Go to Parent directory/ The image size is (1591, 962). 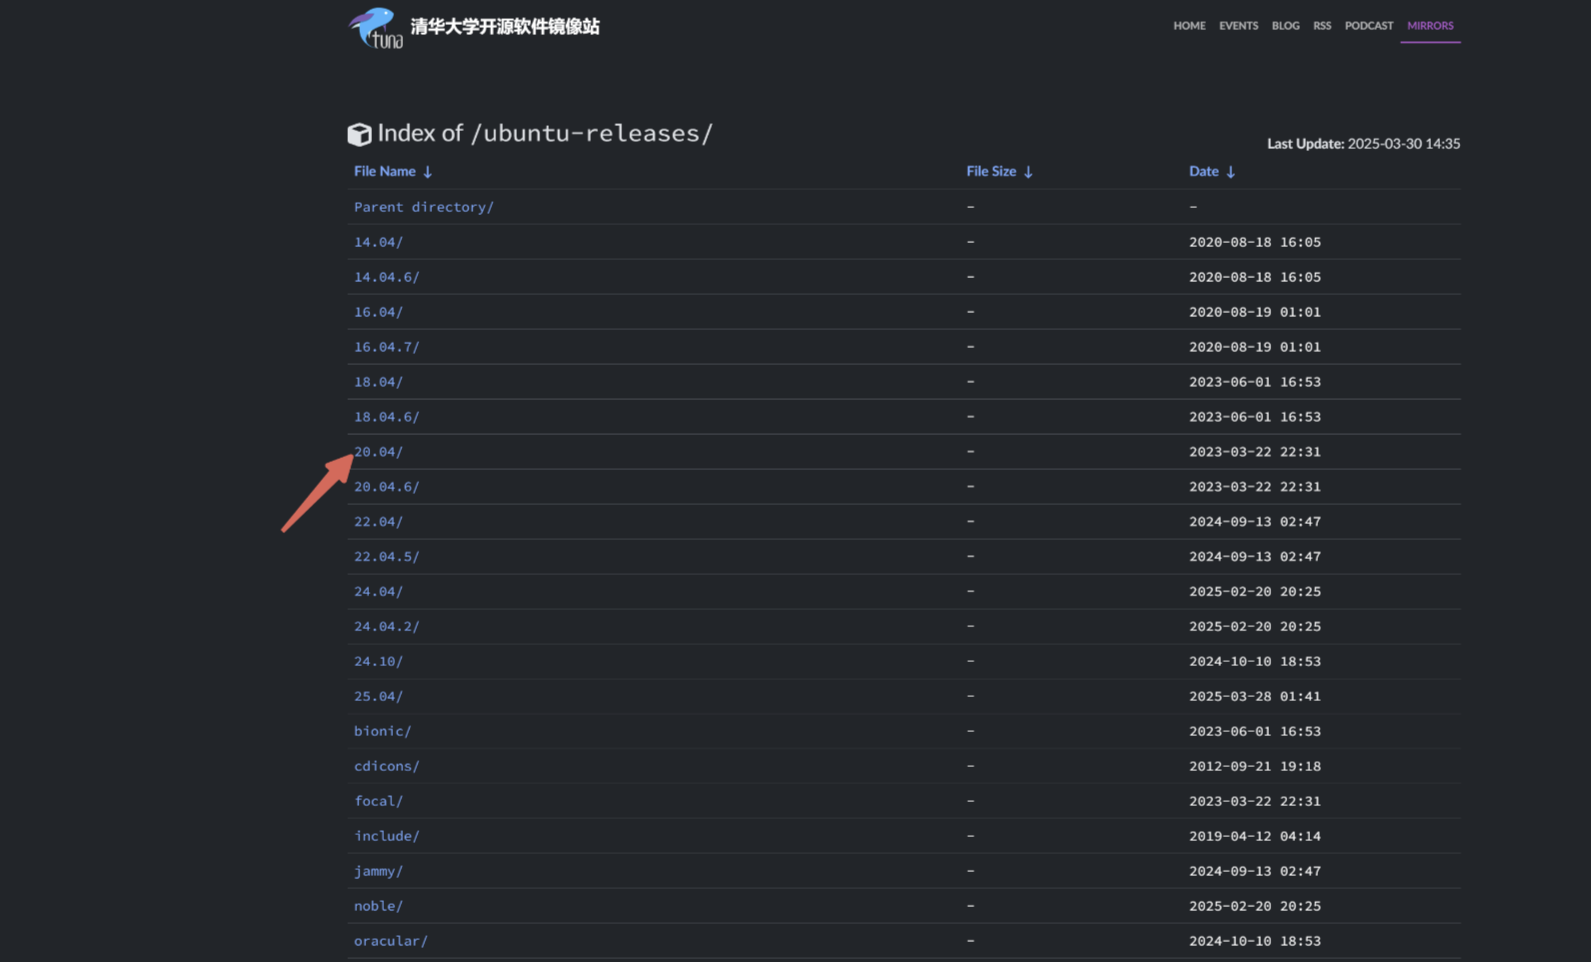[x=424, y=207]
